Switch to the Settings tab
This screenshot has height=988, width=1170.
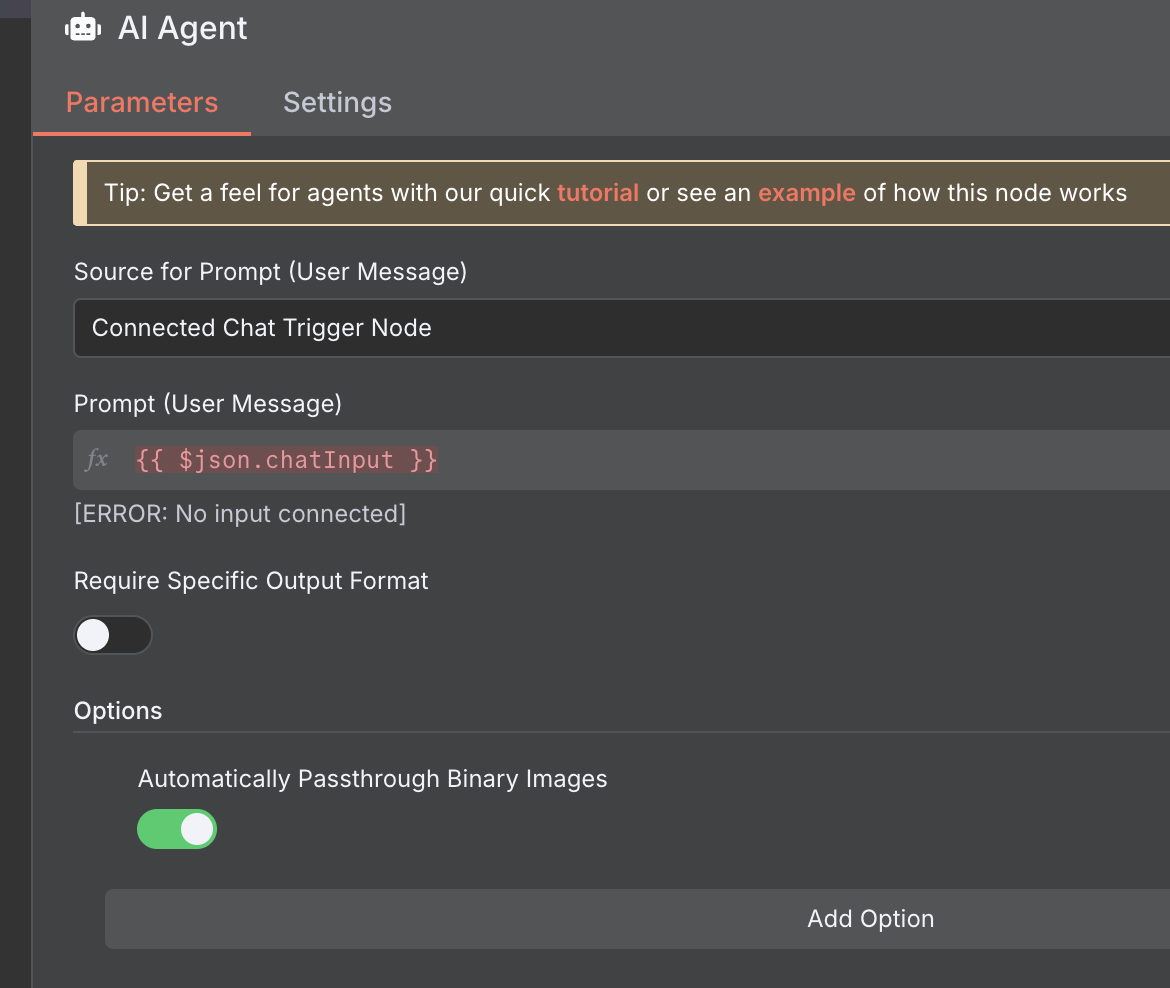tap(337, 102)
